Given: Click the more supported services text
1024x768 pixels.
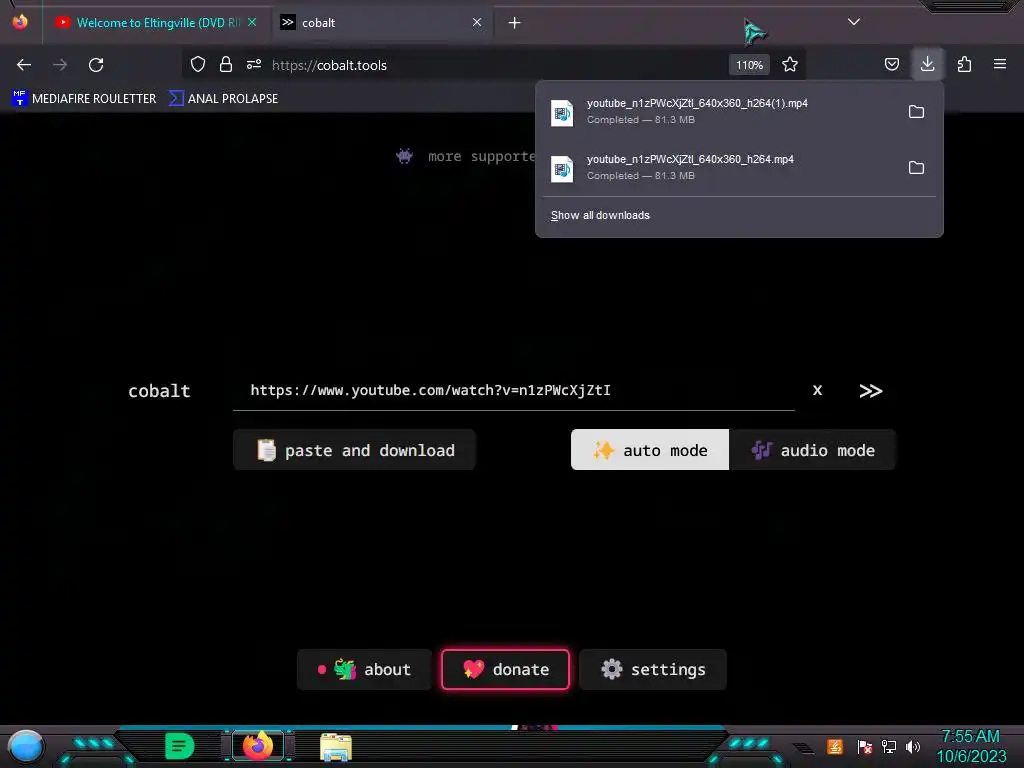Looking at the screenshot, I should [x=482, y=156].
